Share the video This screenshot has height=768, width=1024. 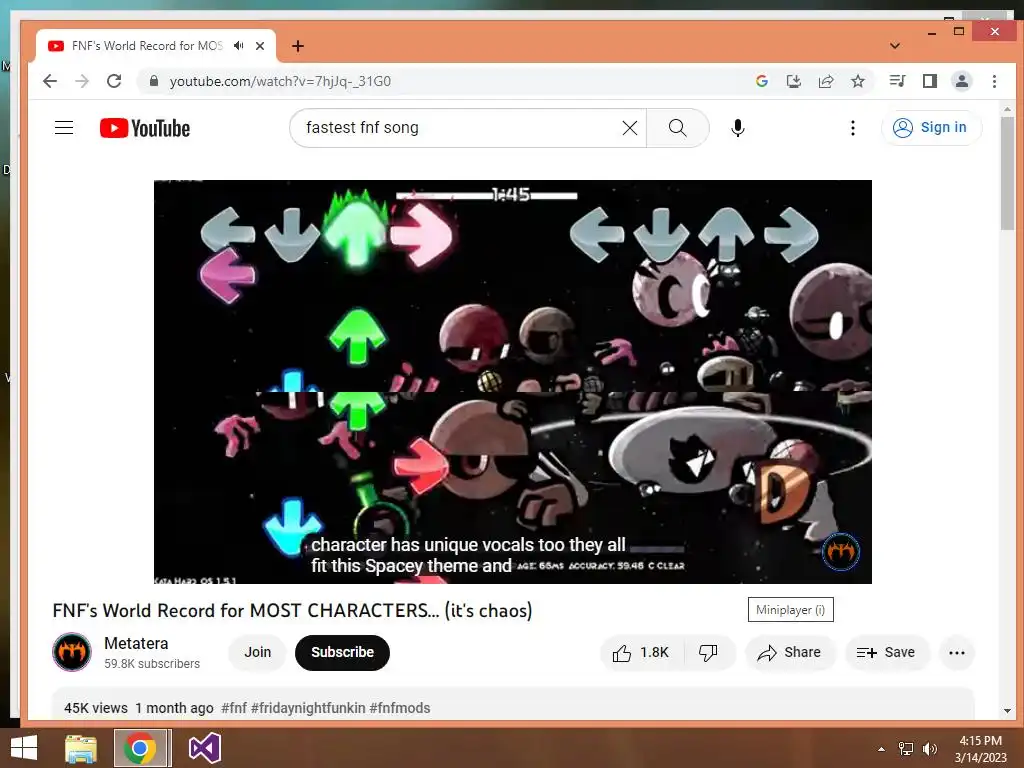point(790,652)
